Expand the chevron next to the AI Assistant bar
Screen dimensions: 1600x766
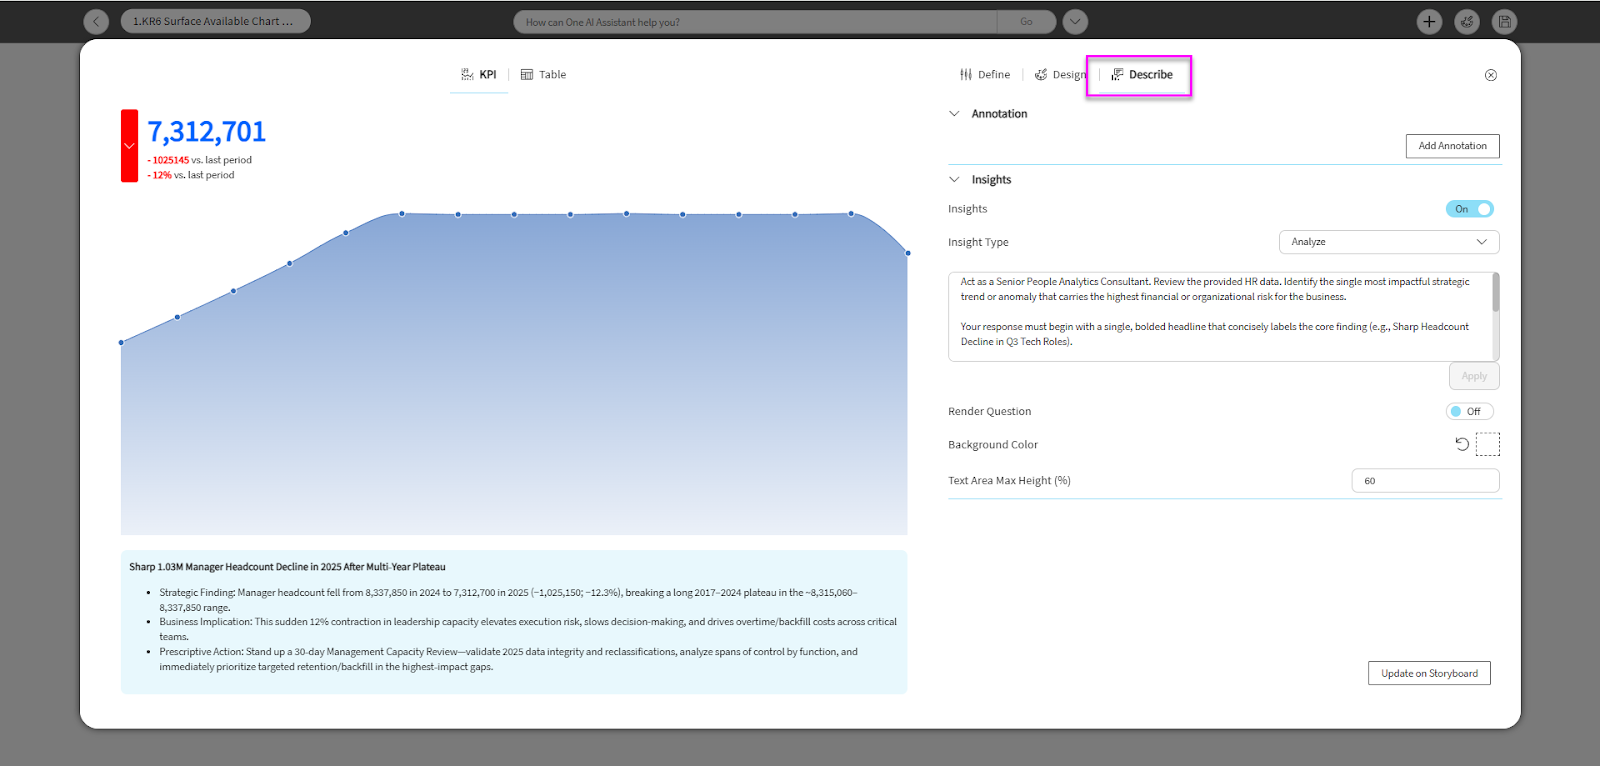pyautogui.click(x=1075, y=21)
